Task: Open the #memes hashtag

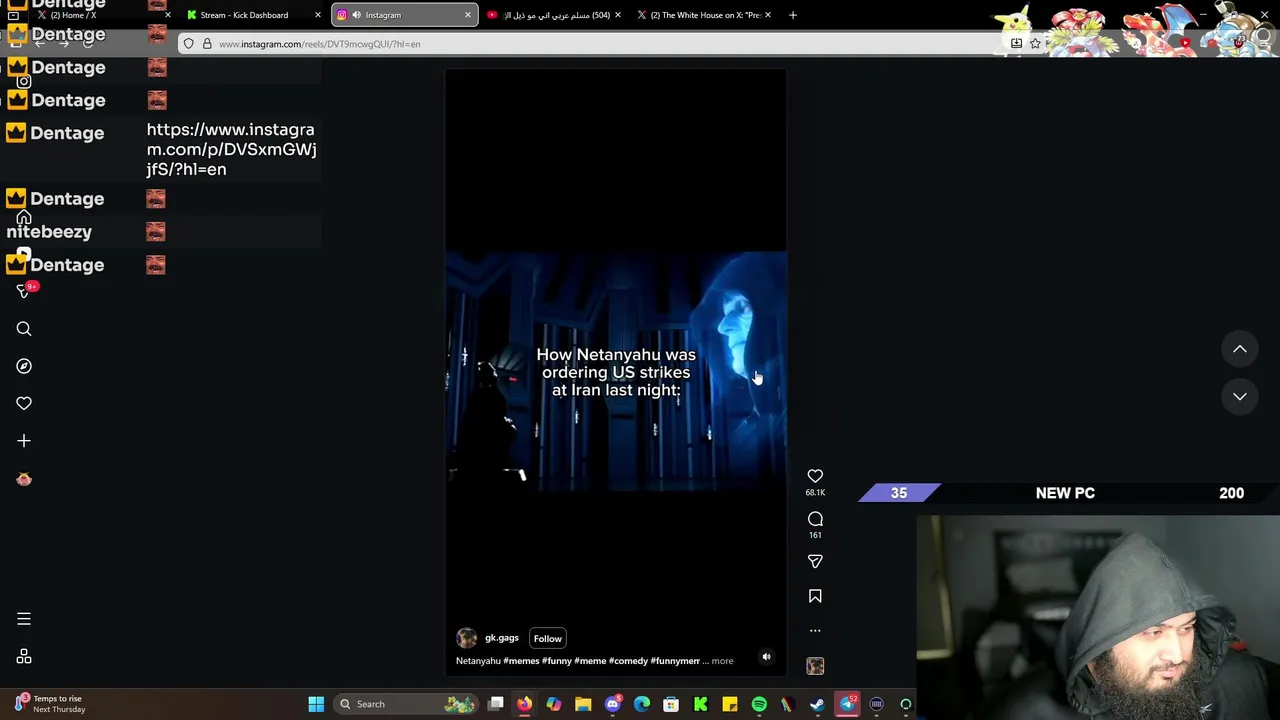Action: coord(521,661)
